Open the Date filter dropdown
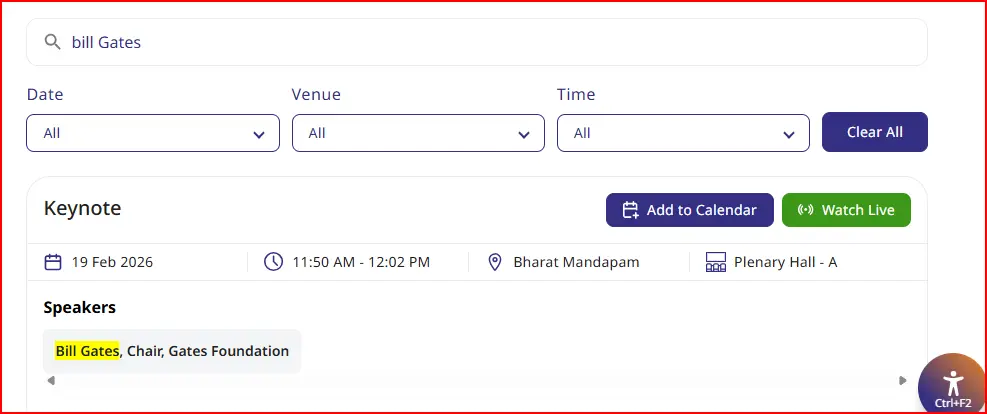This screenshot has width=987, height=414. pos(153,133)
